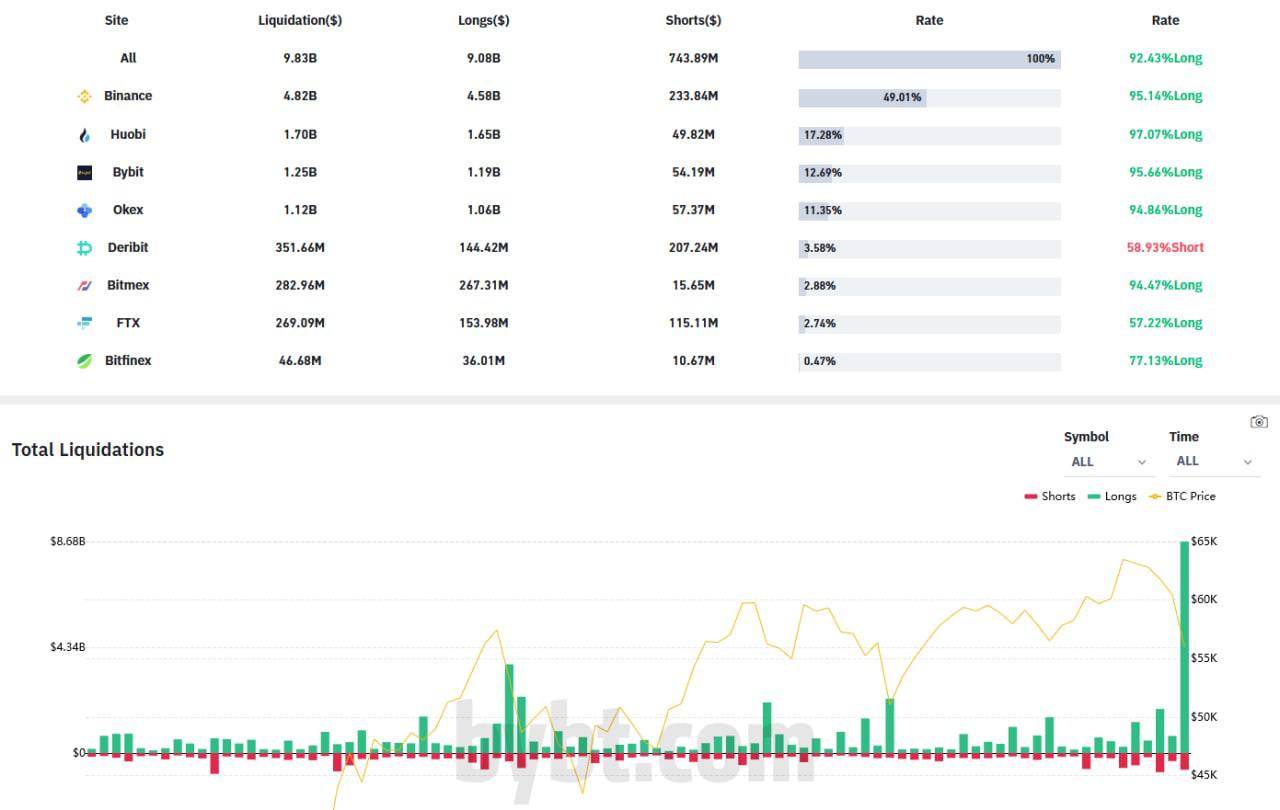Click the Bitmex logo icon
This screenshot has height=810, width=1280.
pos(85,286)
